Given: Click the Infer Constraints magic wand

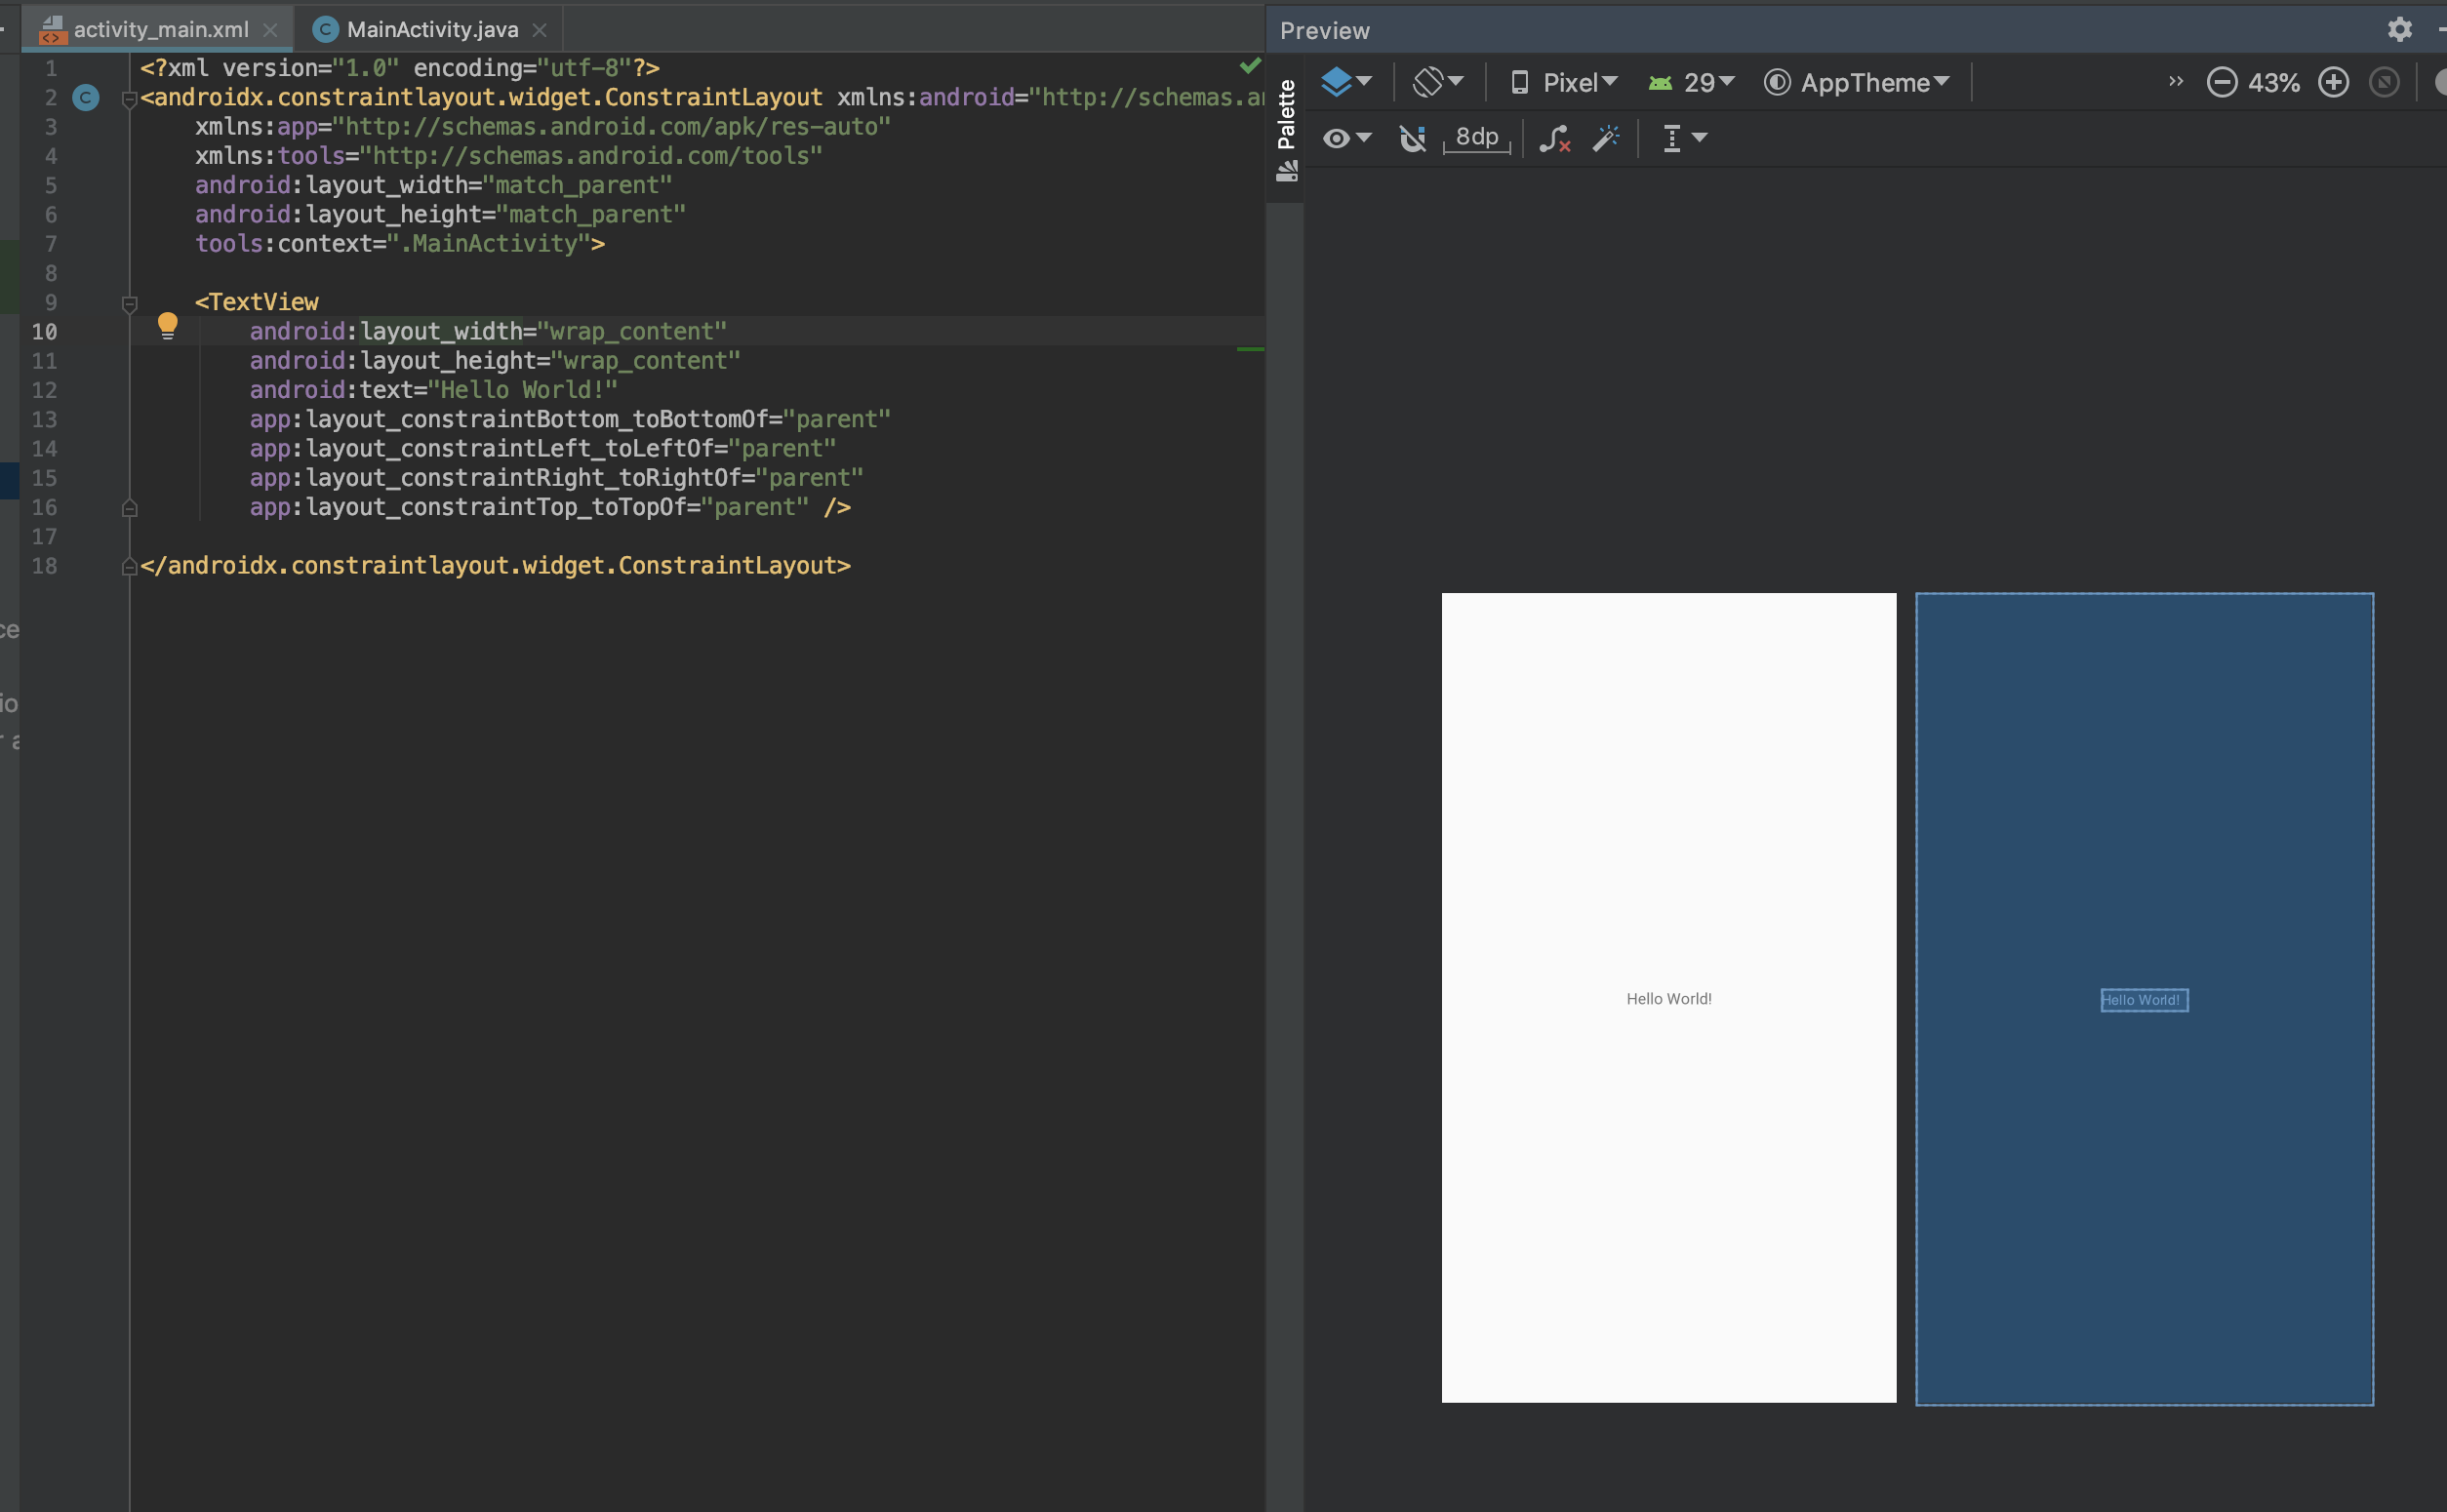Looking at the screenshot, I should coord(1606,138).
